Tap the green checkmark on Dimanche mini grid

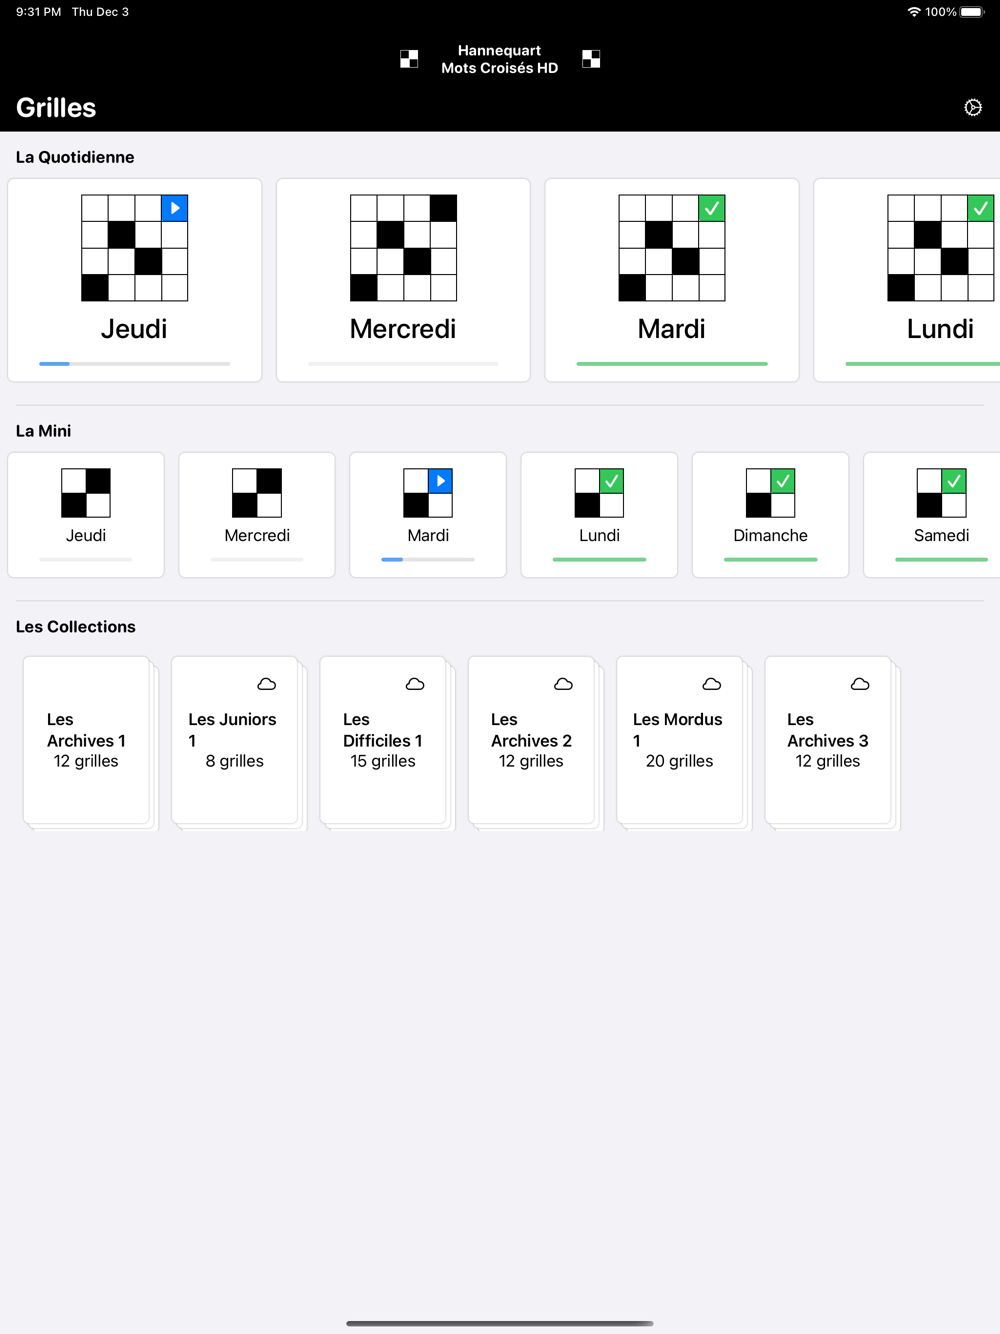(x=783, y=481)
